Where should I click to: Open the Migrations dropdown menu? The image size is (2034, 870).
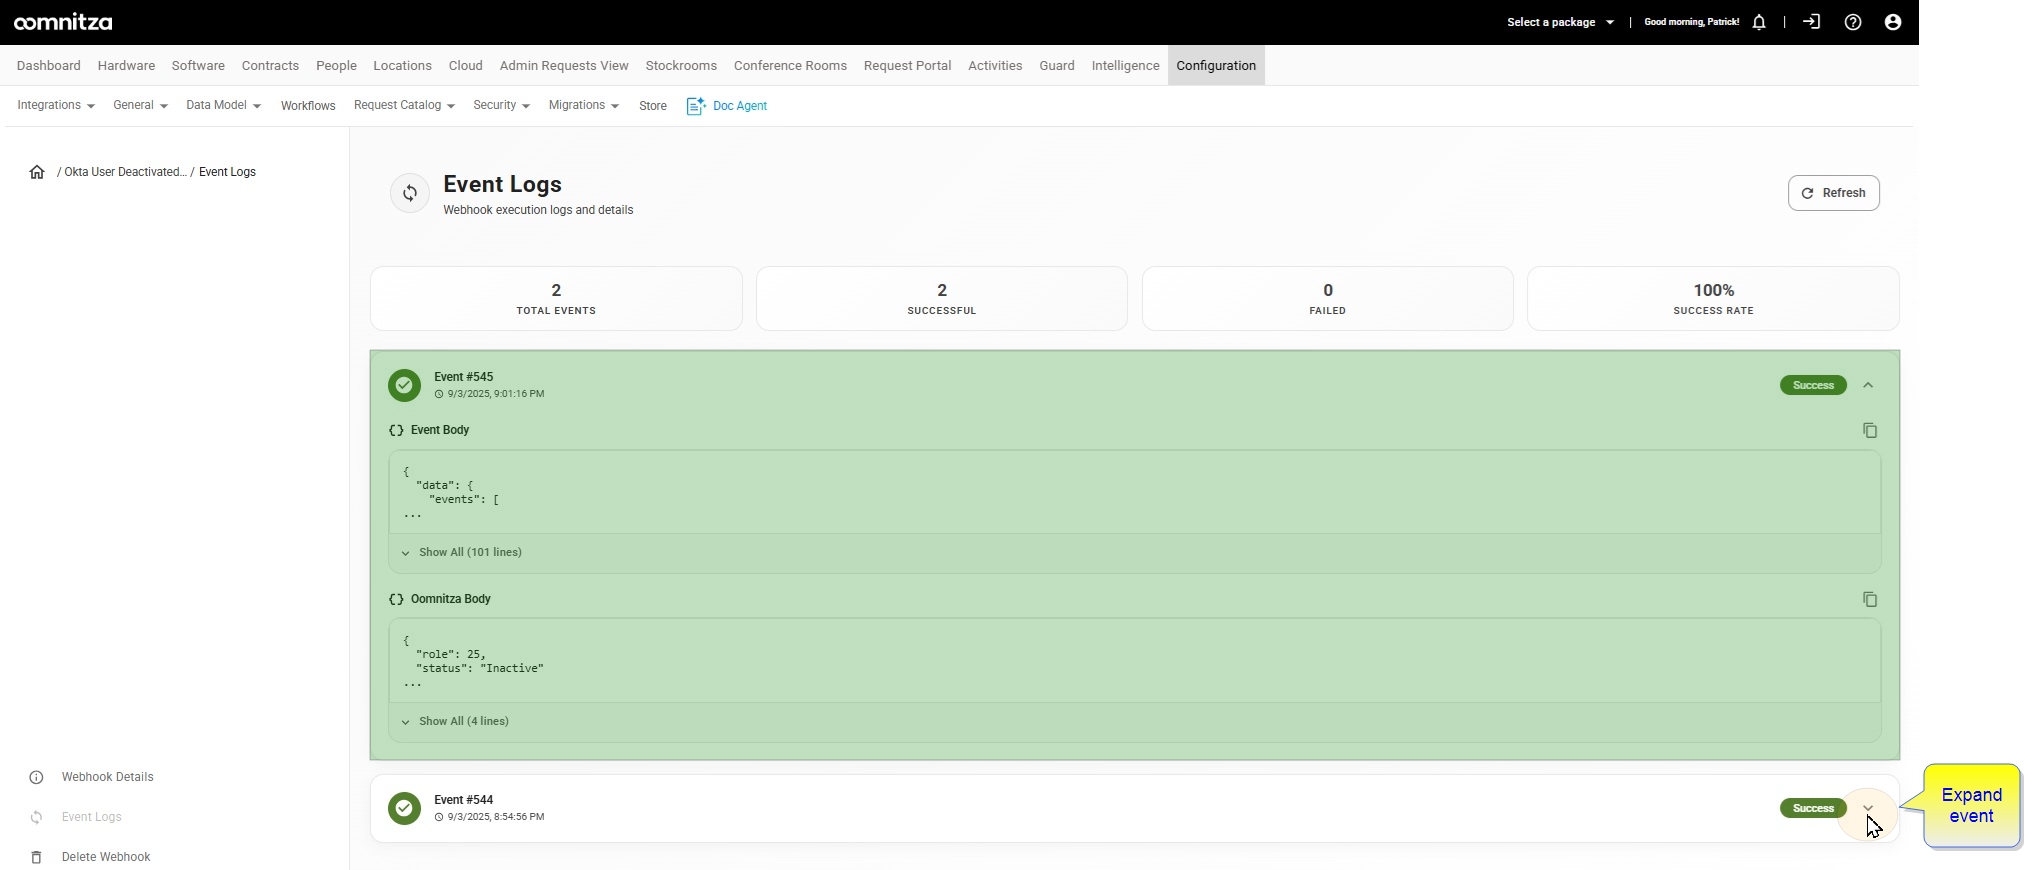point(584,105)
